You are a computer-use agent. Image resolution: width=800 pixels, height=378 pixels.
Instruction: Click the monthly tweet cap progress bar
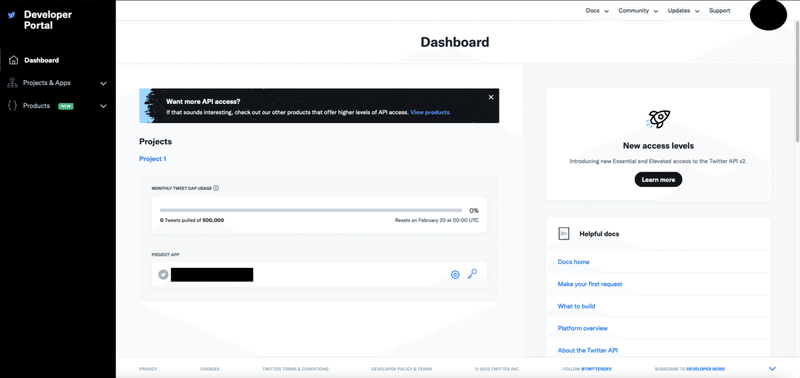click(311, 210)
